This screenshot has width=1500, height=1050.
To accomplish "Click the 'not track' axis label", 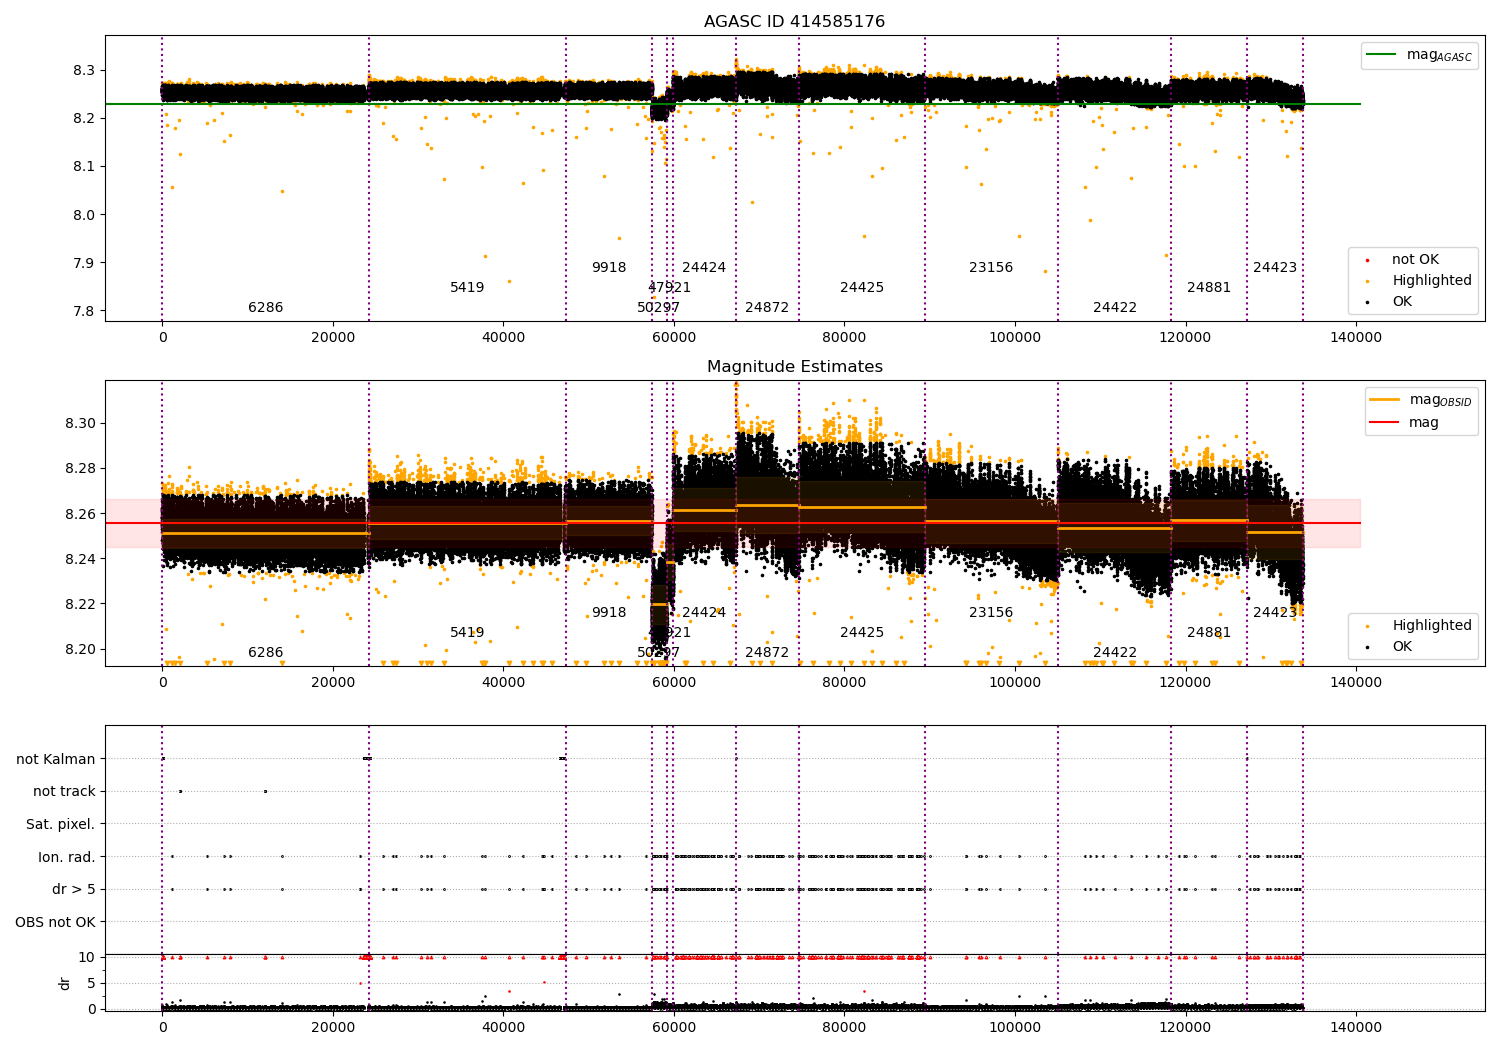I will (64, 791).
